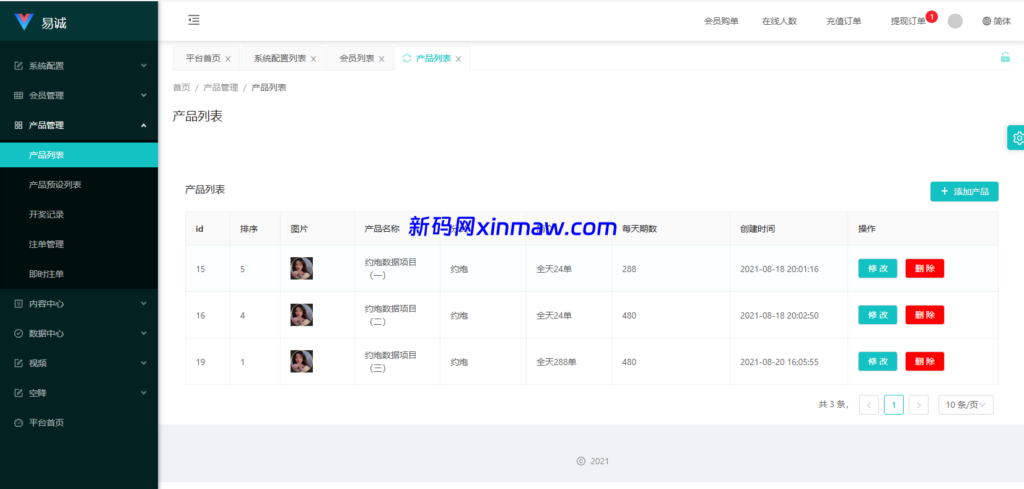The image size is (1024, 489).
Task: Close the 系统配置列表 tab
Action: pyautogui.click(x=313, y=59)
